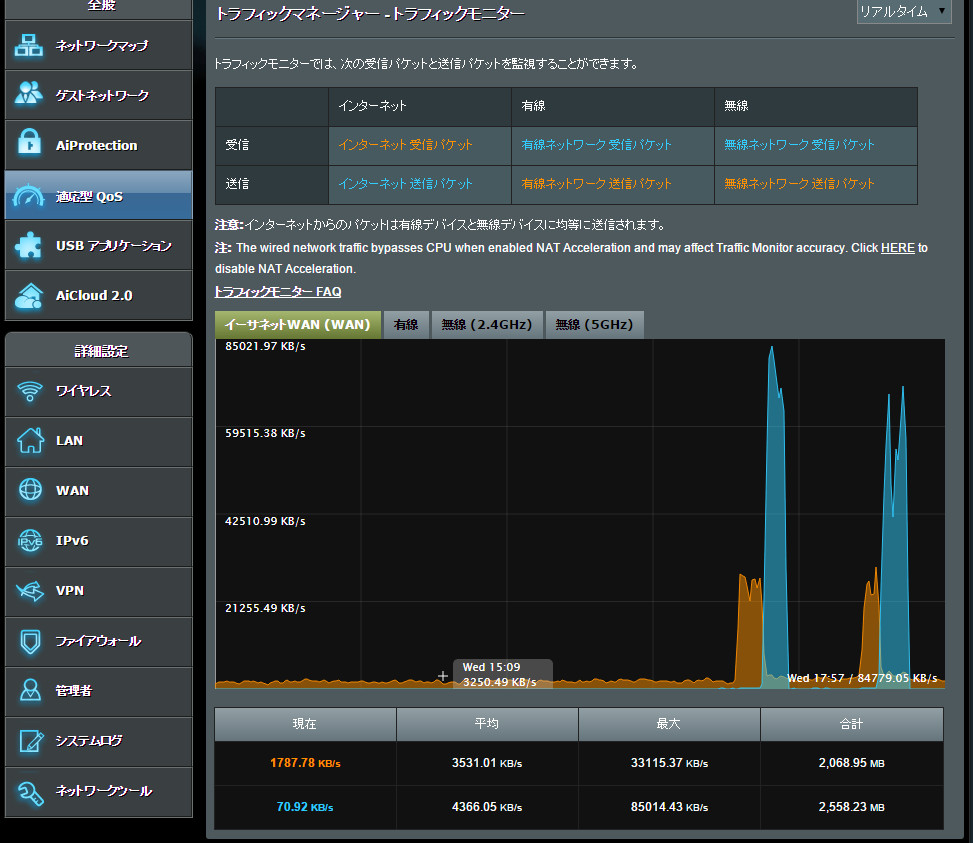Click the AiCloud 2.0 cloud icon
Viewport: 973px width, 843px height.
click(x=29, y=295)
